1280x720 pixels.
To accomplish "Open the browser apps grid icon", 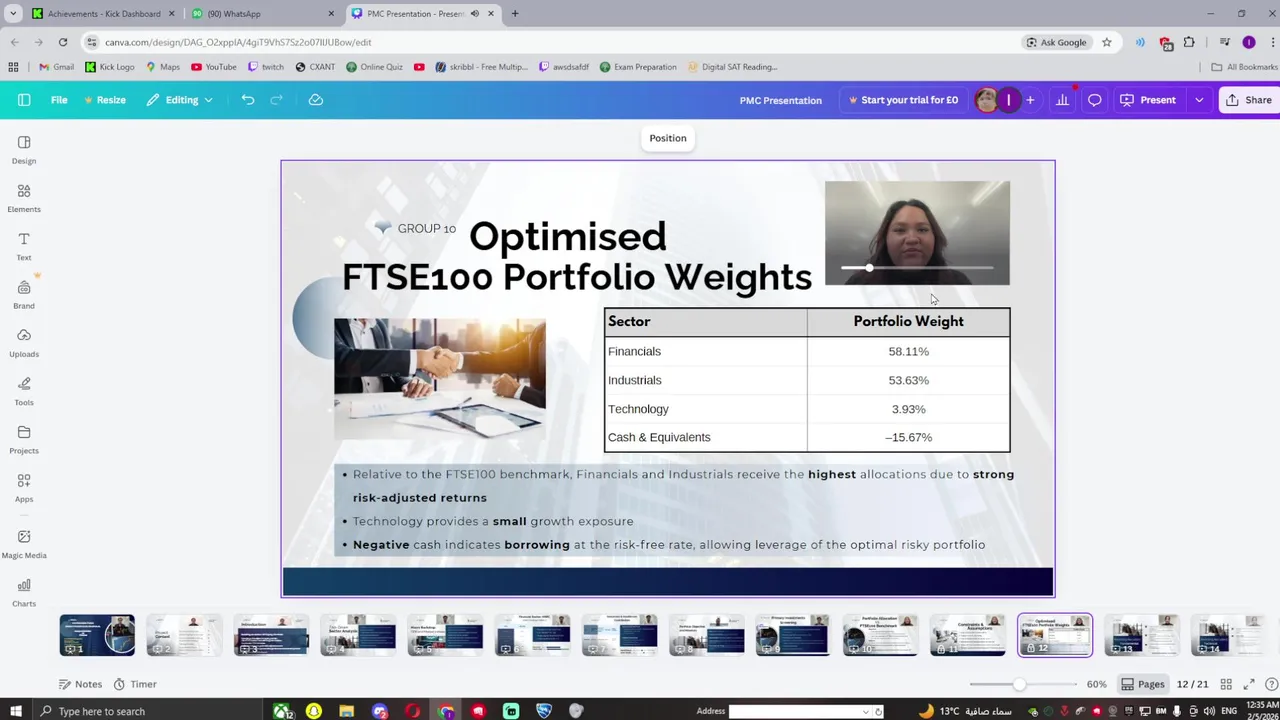I will 14,67.
